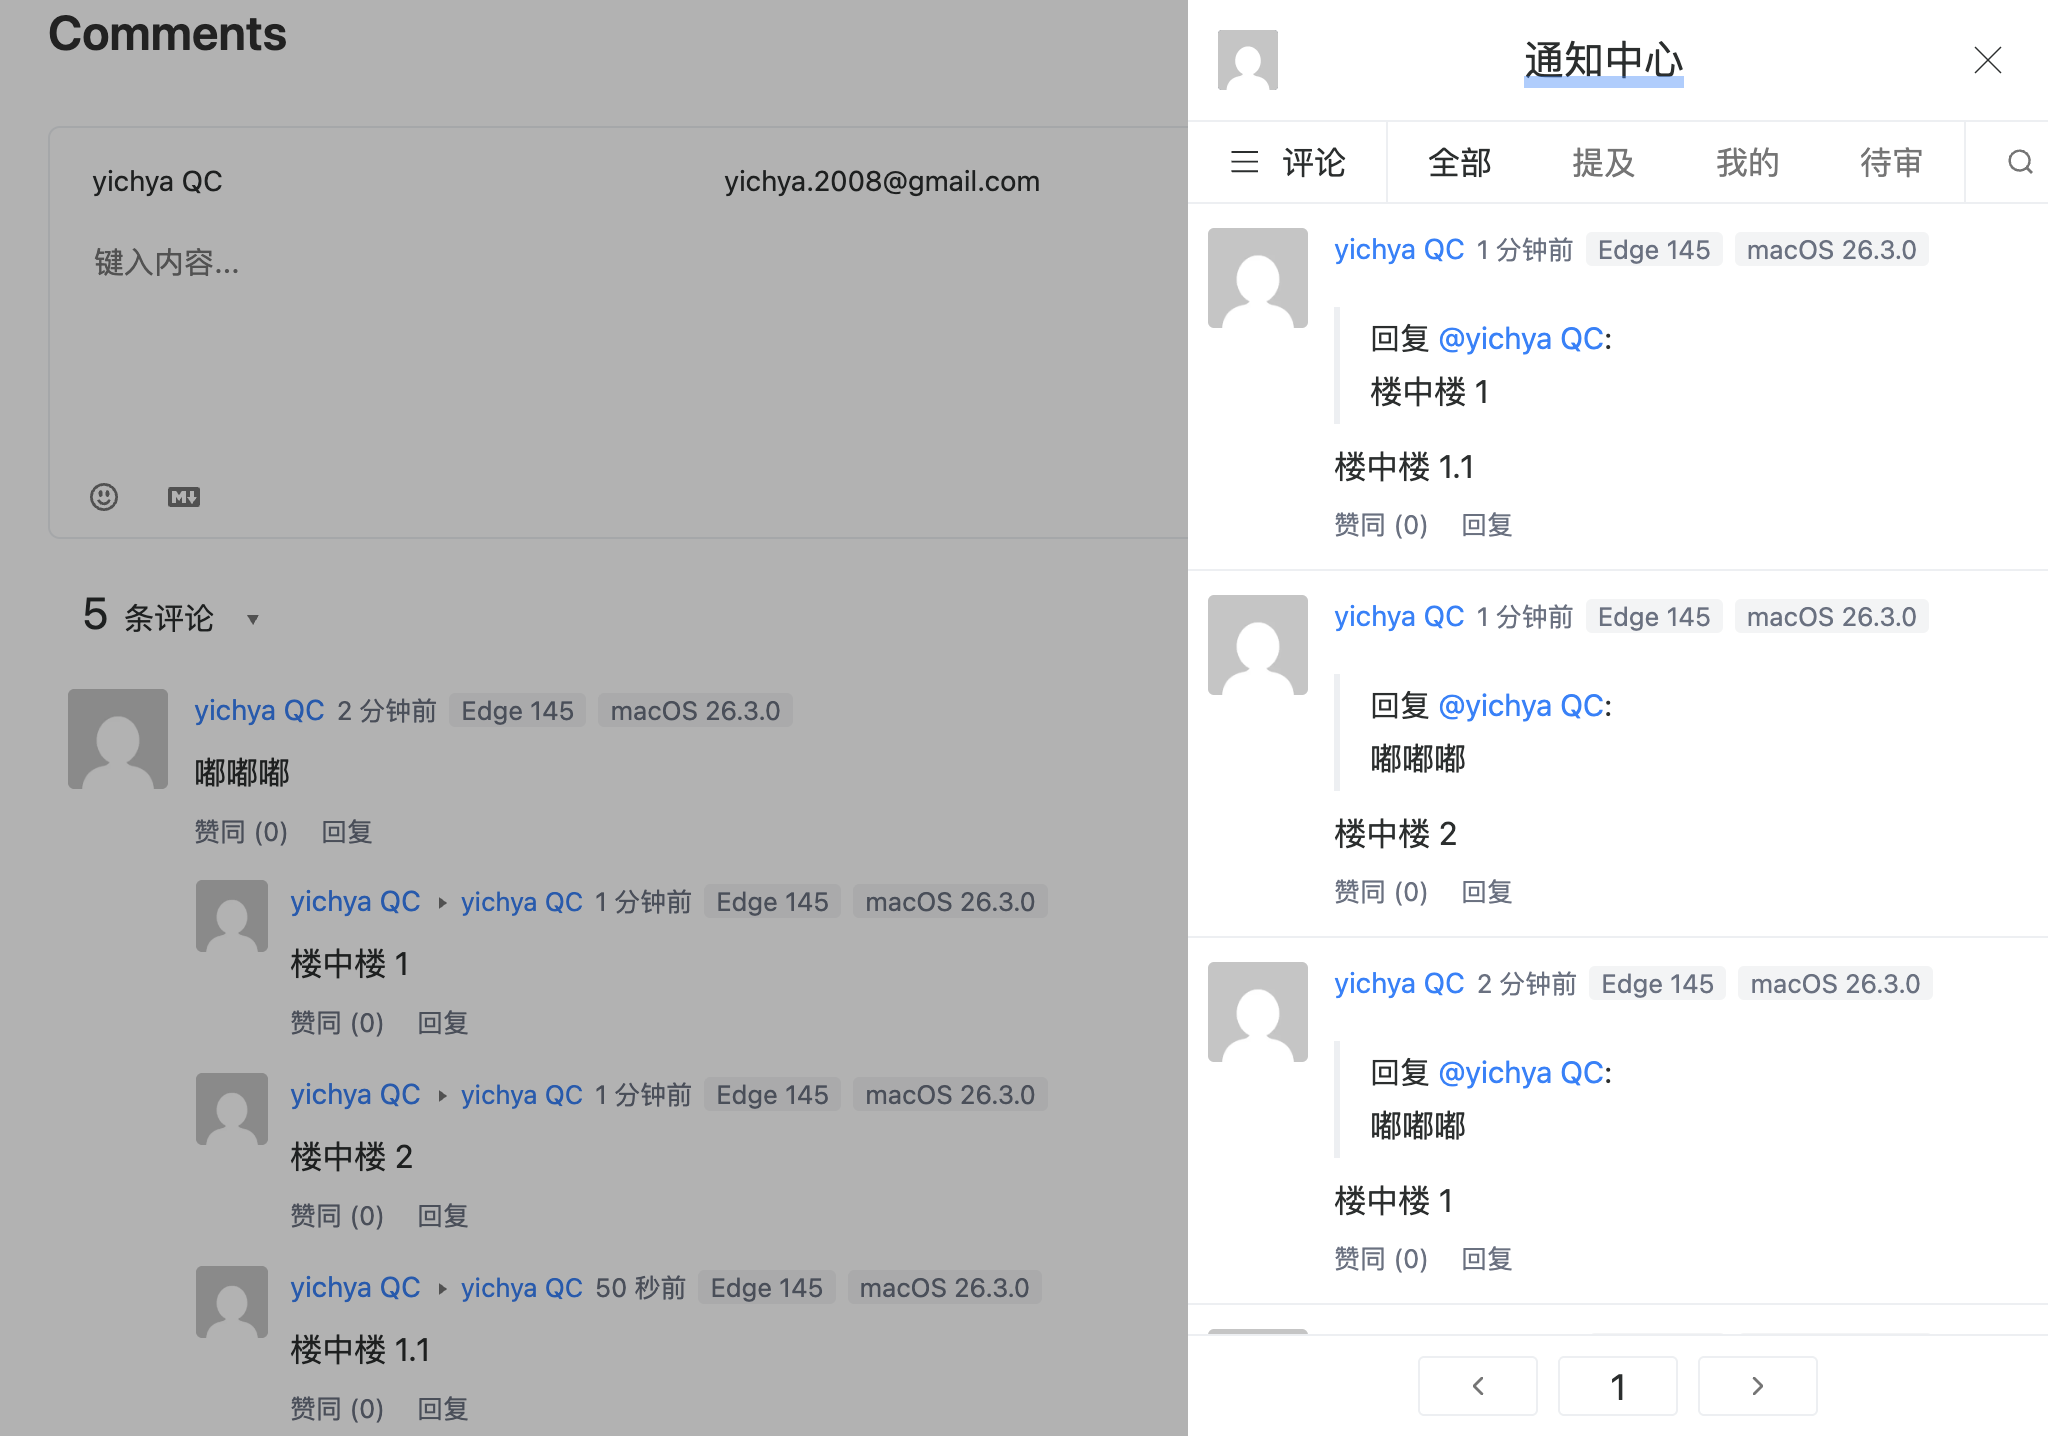
Task: Reply to the 楼中楼 2 notification
Action: (x=1487, y=892)
